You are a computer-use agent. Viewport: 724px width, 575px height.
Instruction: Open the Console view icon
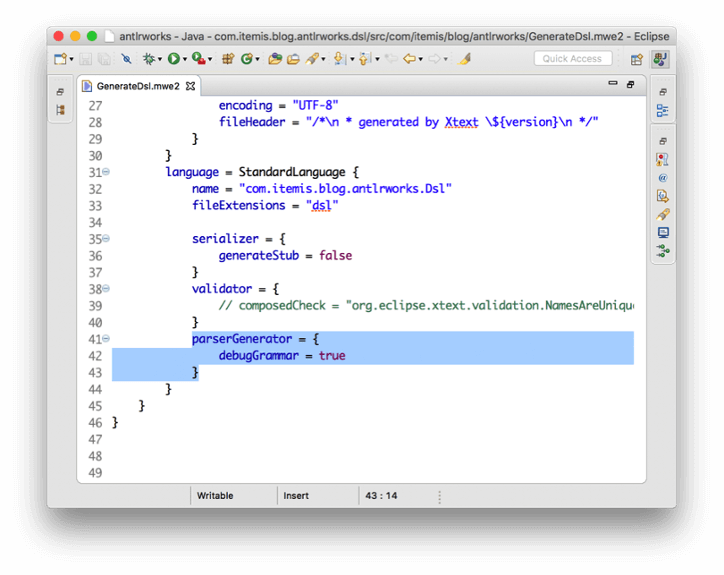click(x=663, y=232)
